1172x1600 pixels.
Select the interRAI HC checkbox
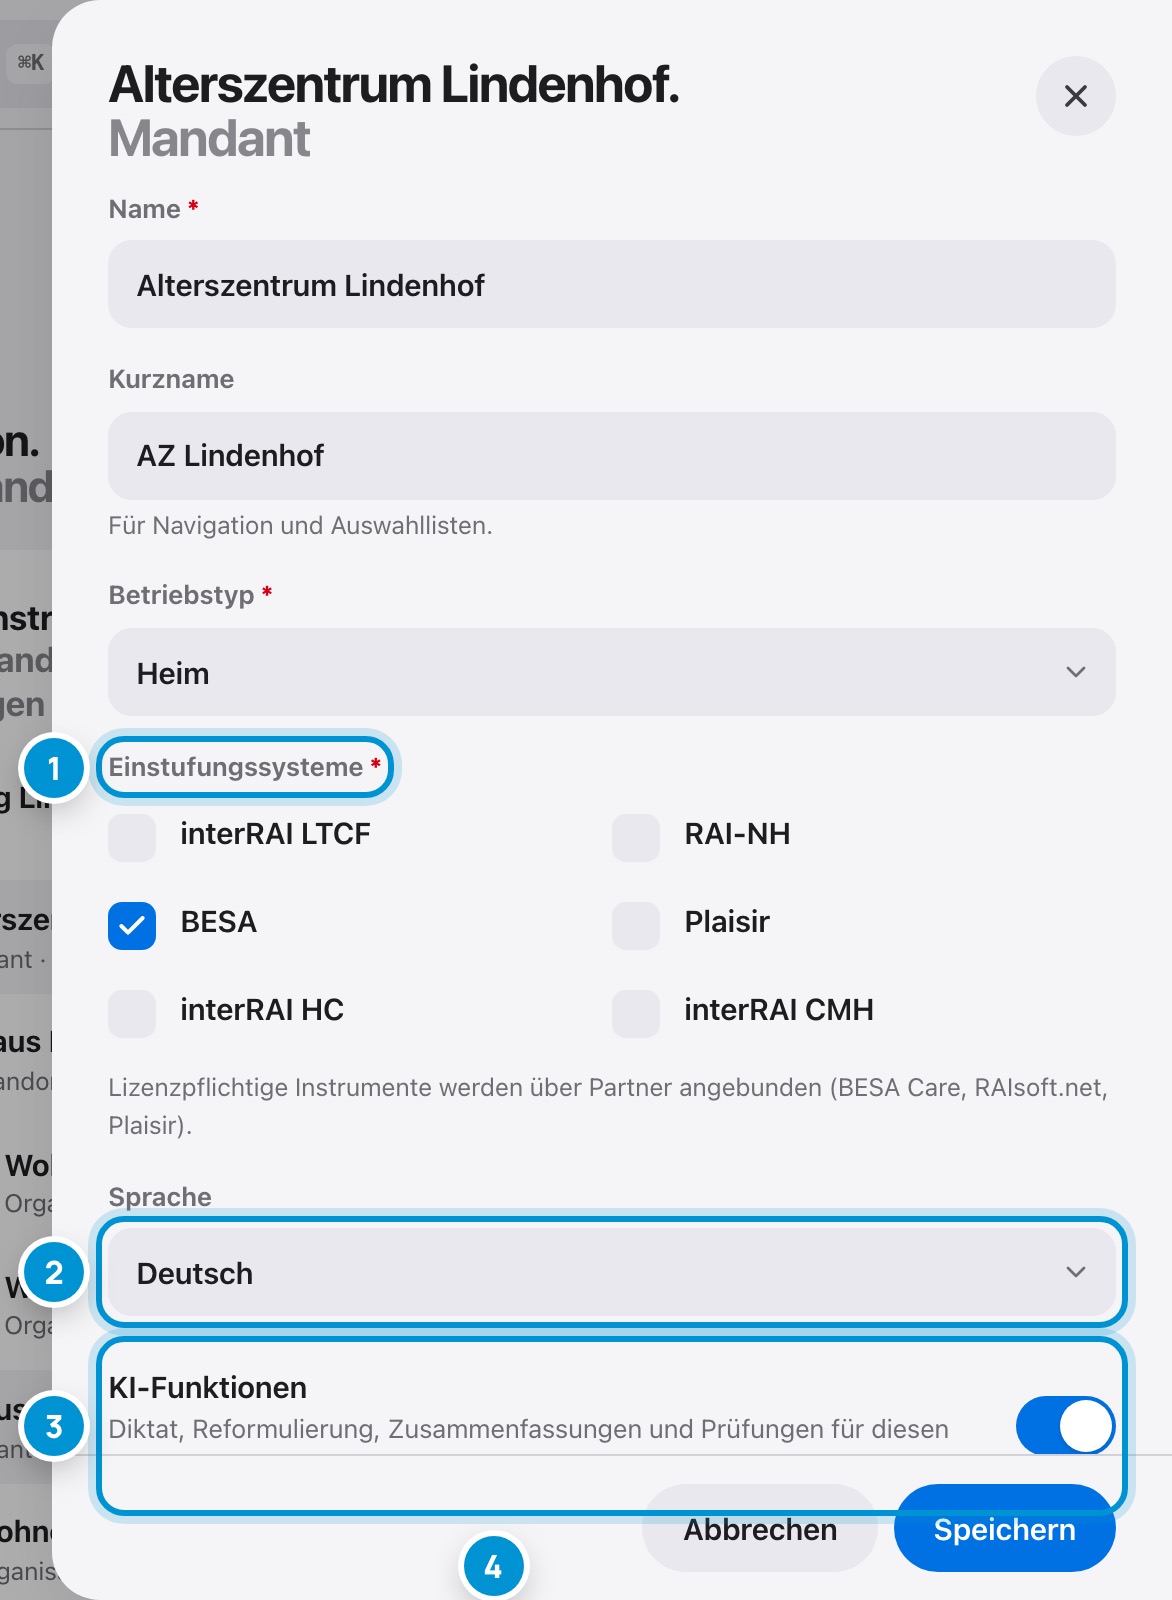click(x=132, y=1014)
